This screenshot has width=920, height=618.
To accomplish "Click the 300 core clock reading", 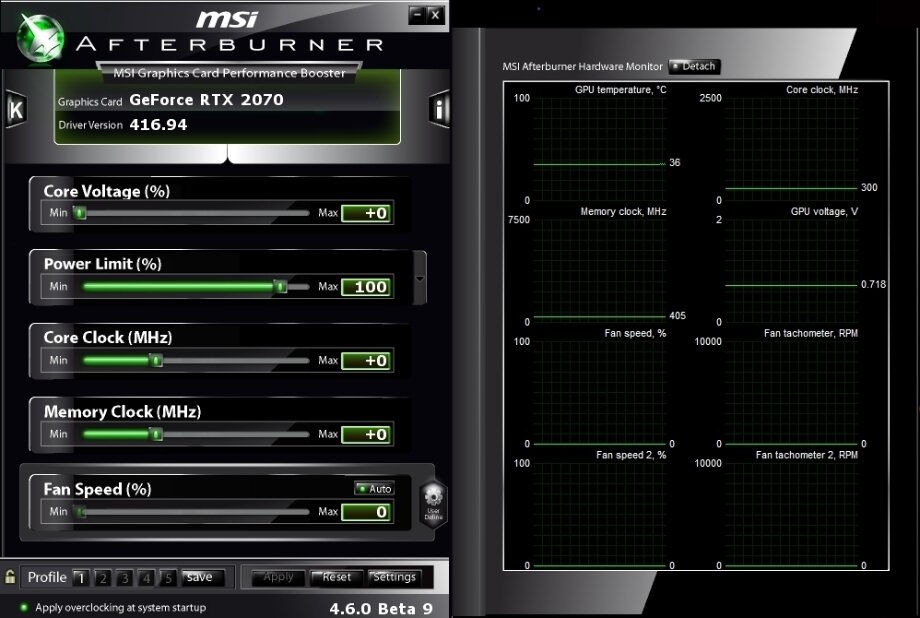I will pos(869,188).
